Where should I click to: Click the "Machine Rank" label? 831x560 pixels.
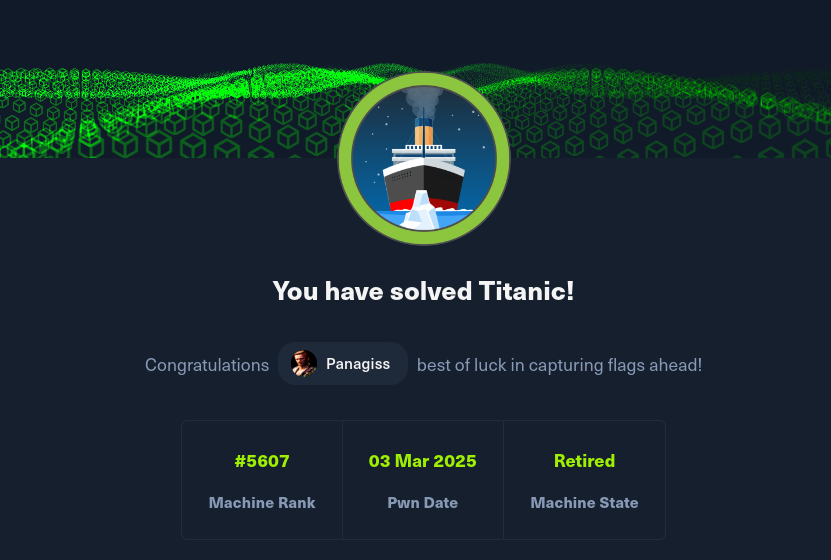pyautogui.click(x=262, y=502)
